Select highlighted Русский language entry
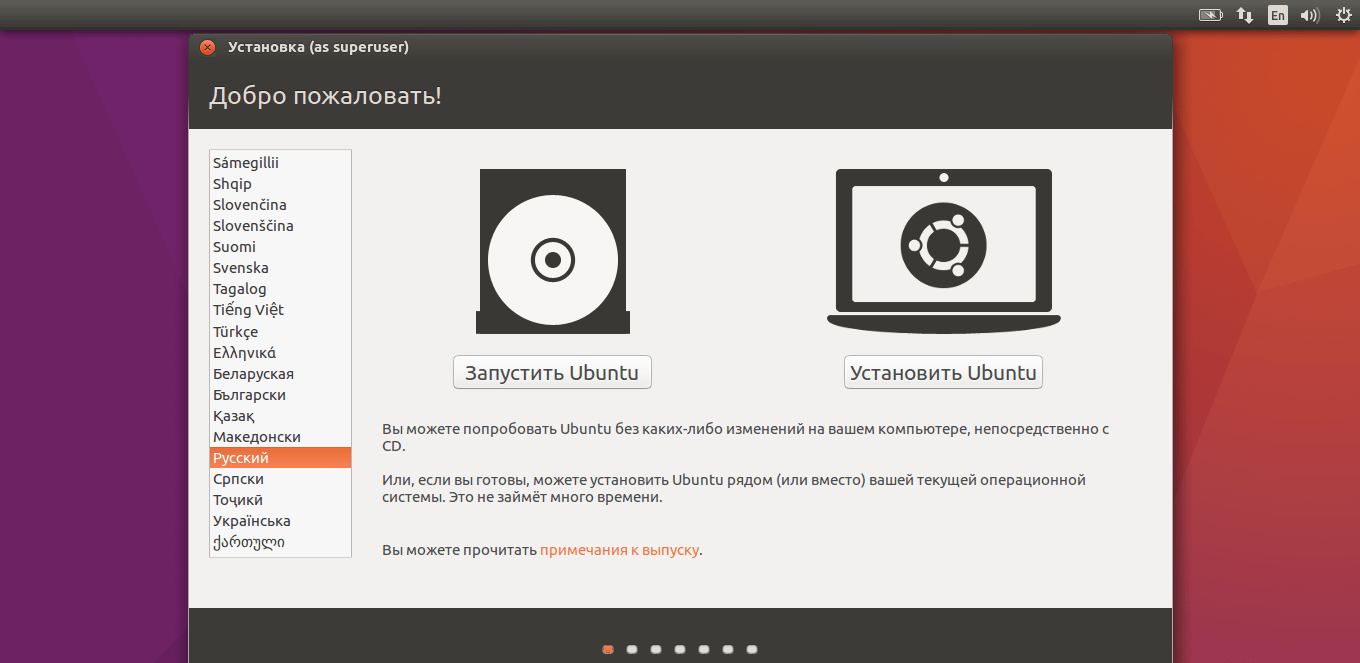The width and height of the screenshot is (1360, 663). (280, 458)
